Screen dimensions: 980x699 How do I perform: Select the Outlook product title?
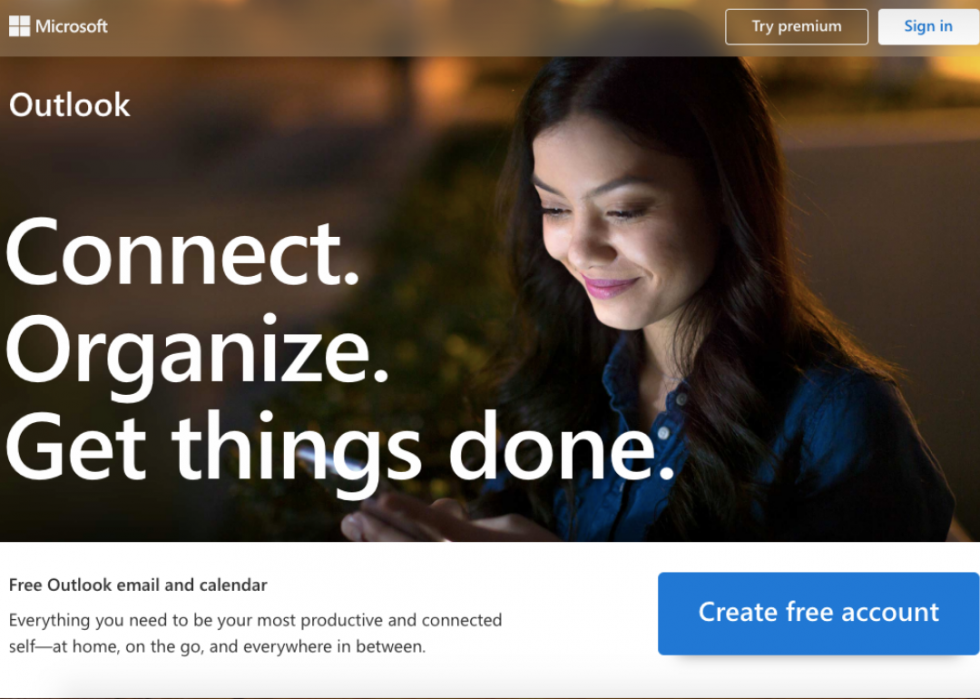[69, 105]
